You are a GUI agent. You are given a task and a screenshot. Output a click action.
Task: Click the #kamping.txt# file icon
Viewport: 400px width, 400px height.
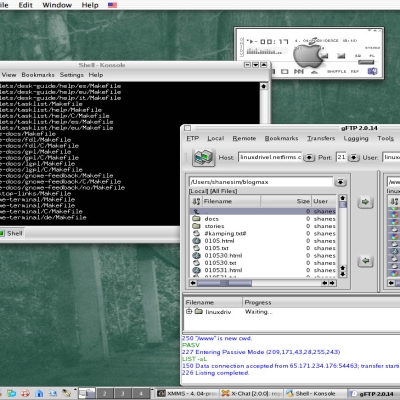pos(196,233)
